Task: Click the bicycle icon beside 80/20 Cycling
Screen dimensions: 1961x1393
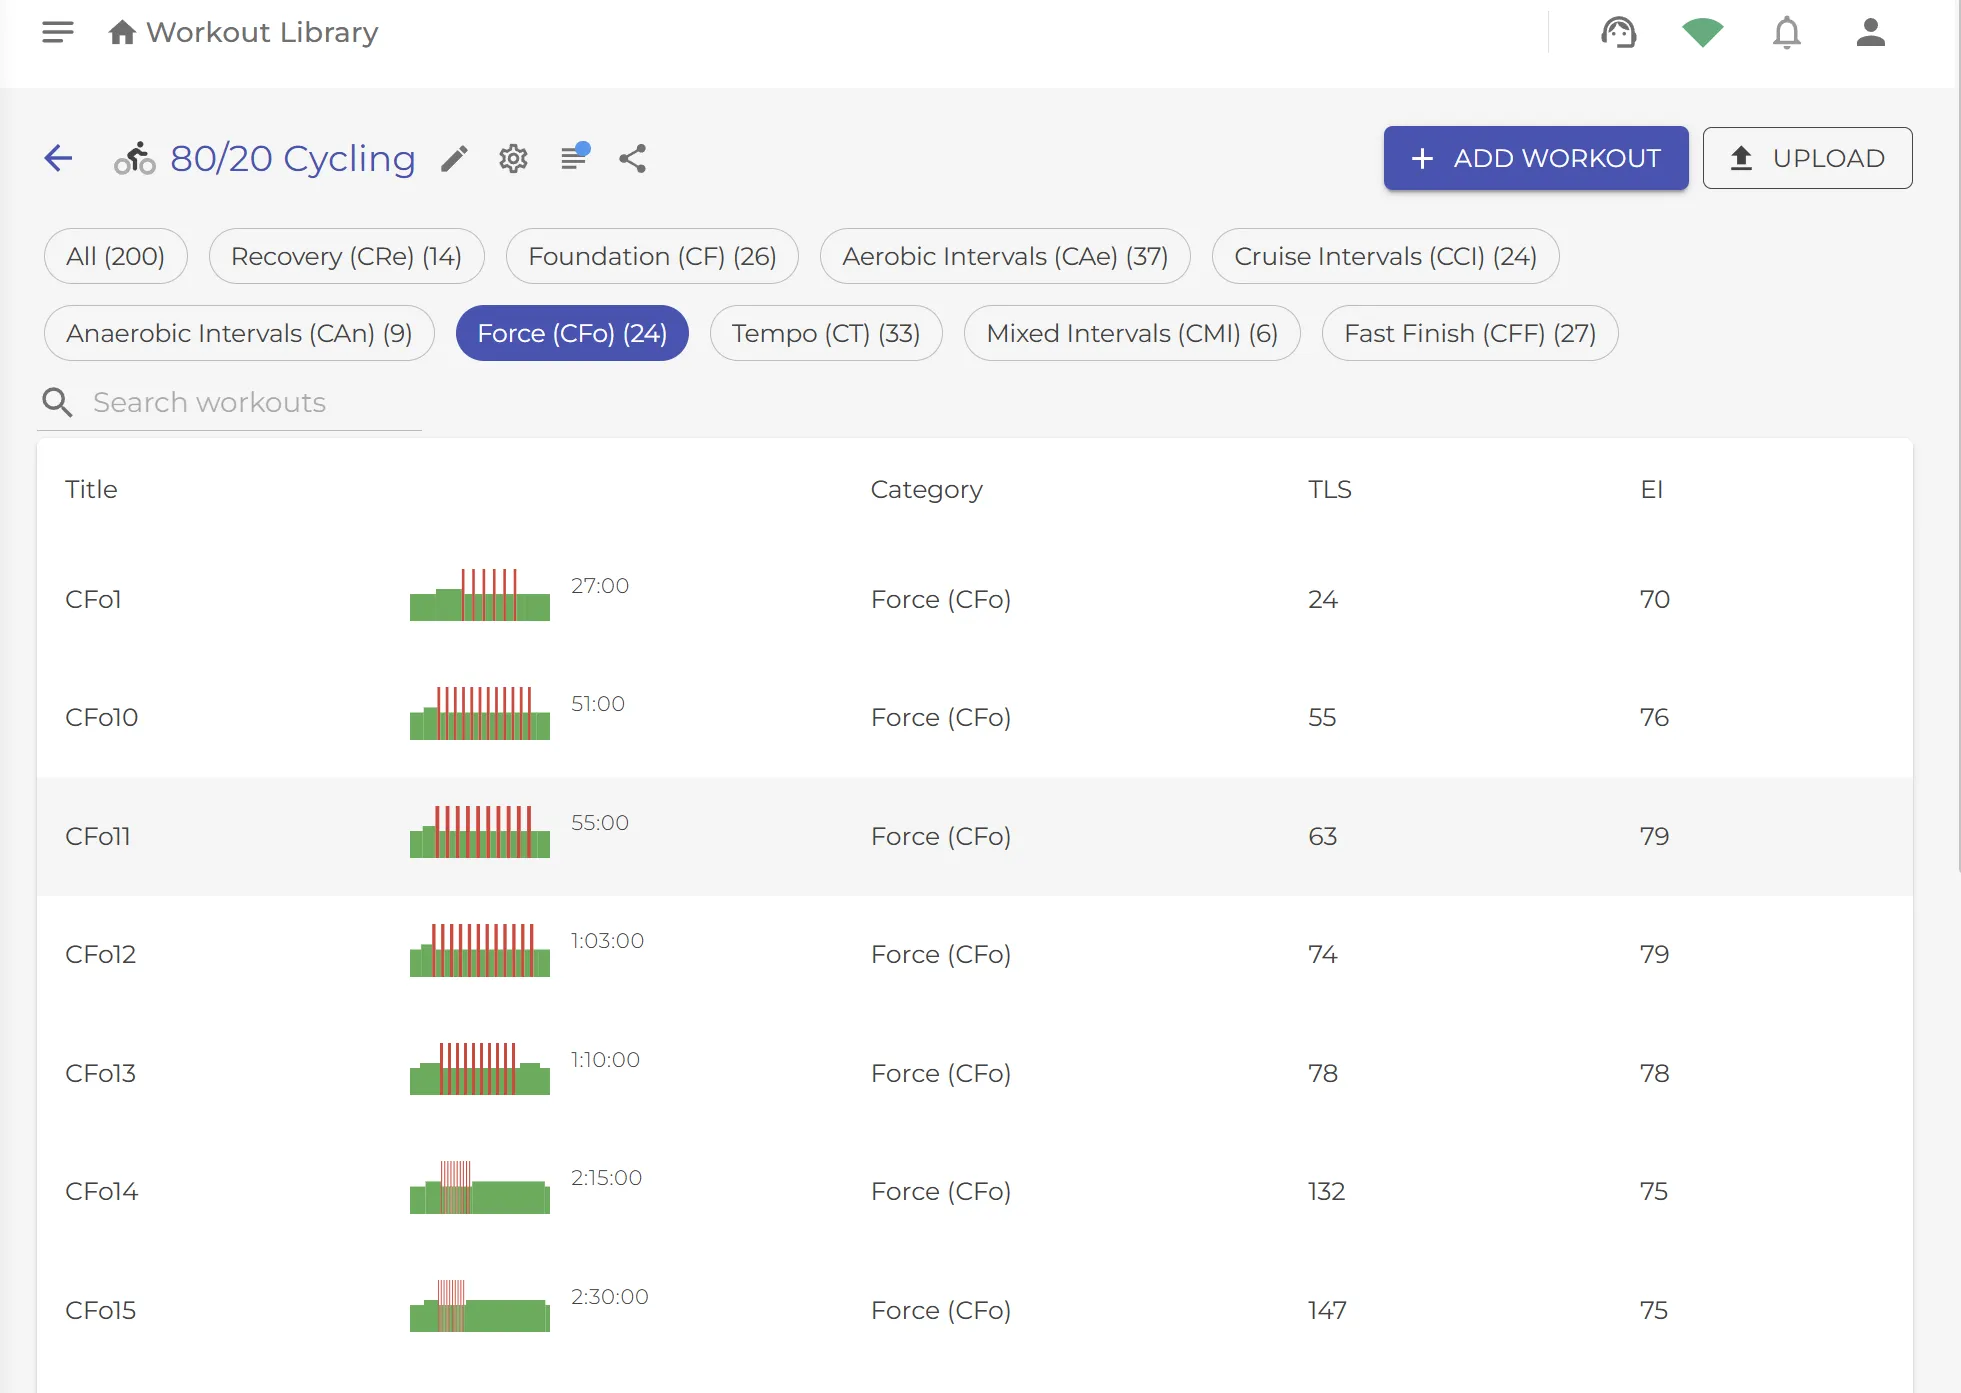Action: point(134,158)
